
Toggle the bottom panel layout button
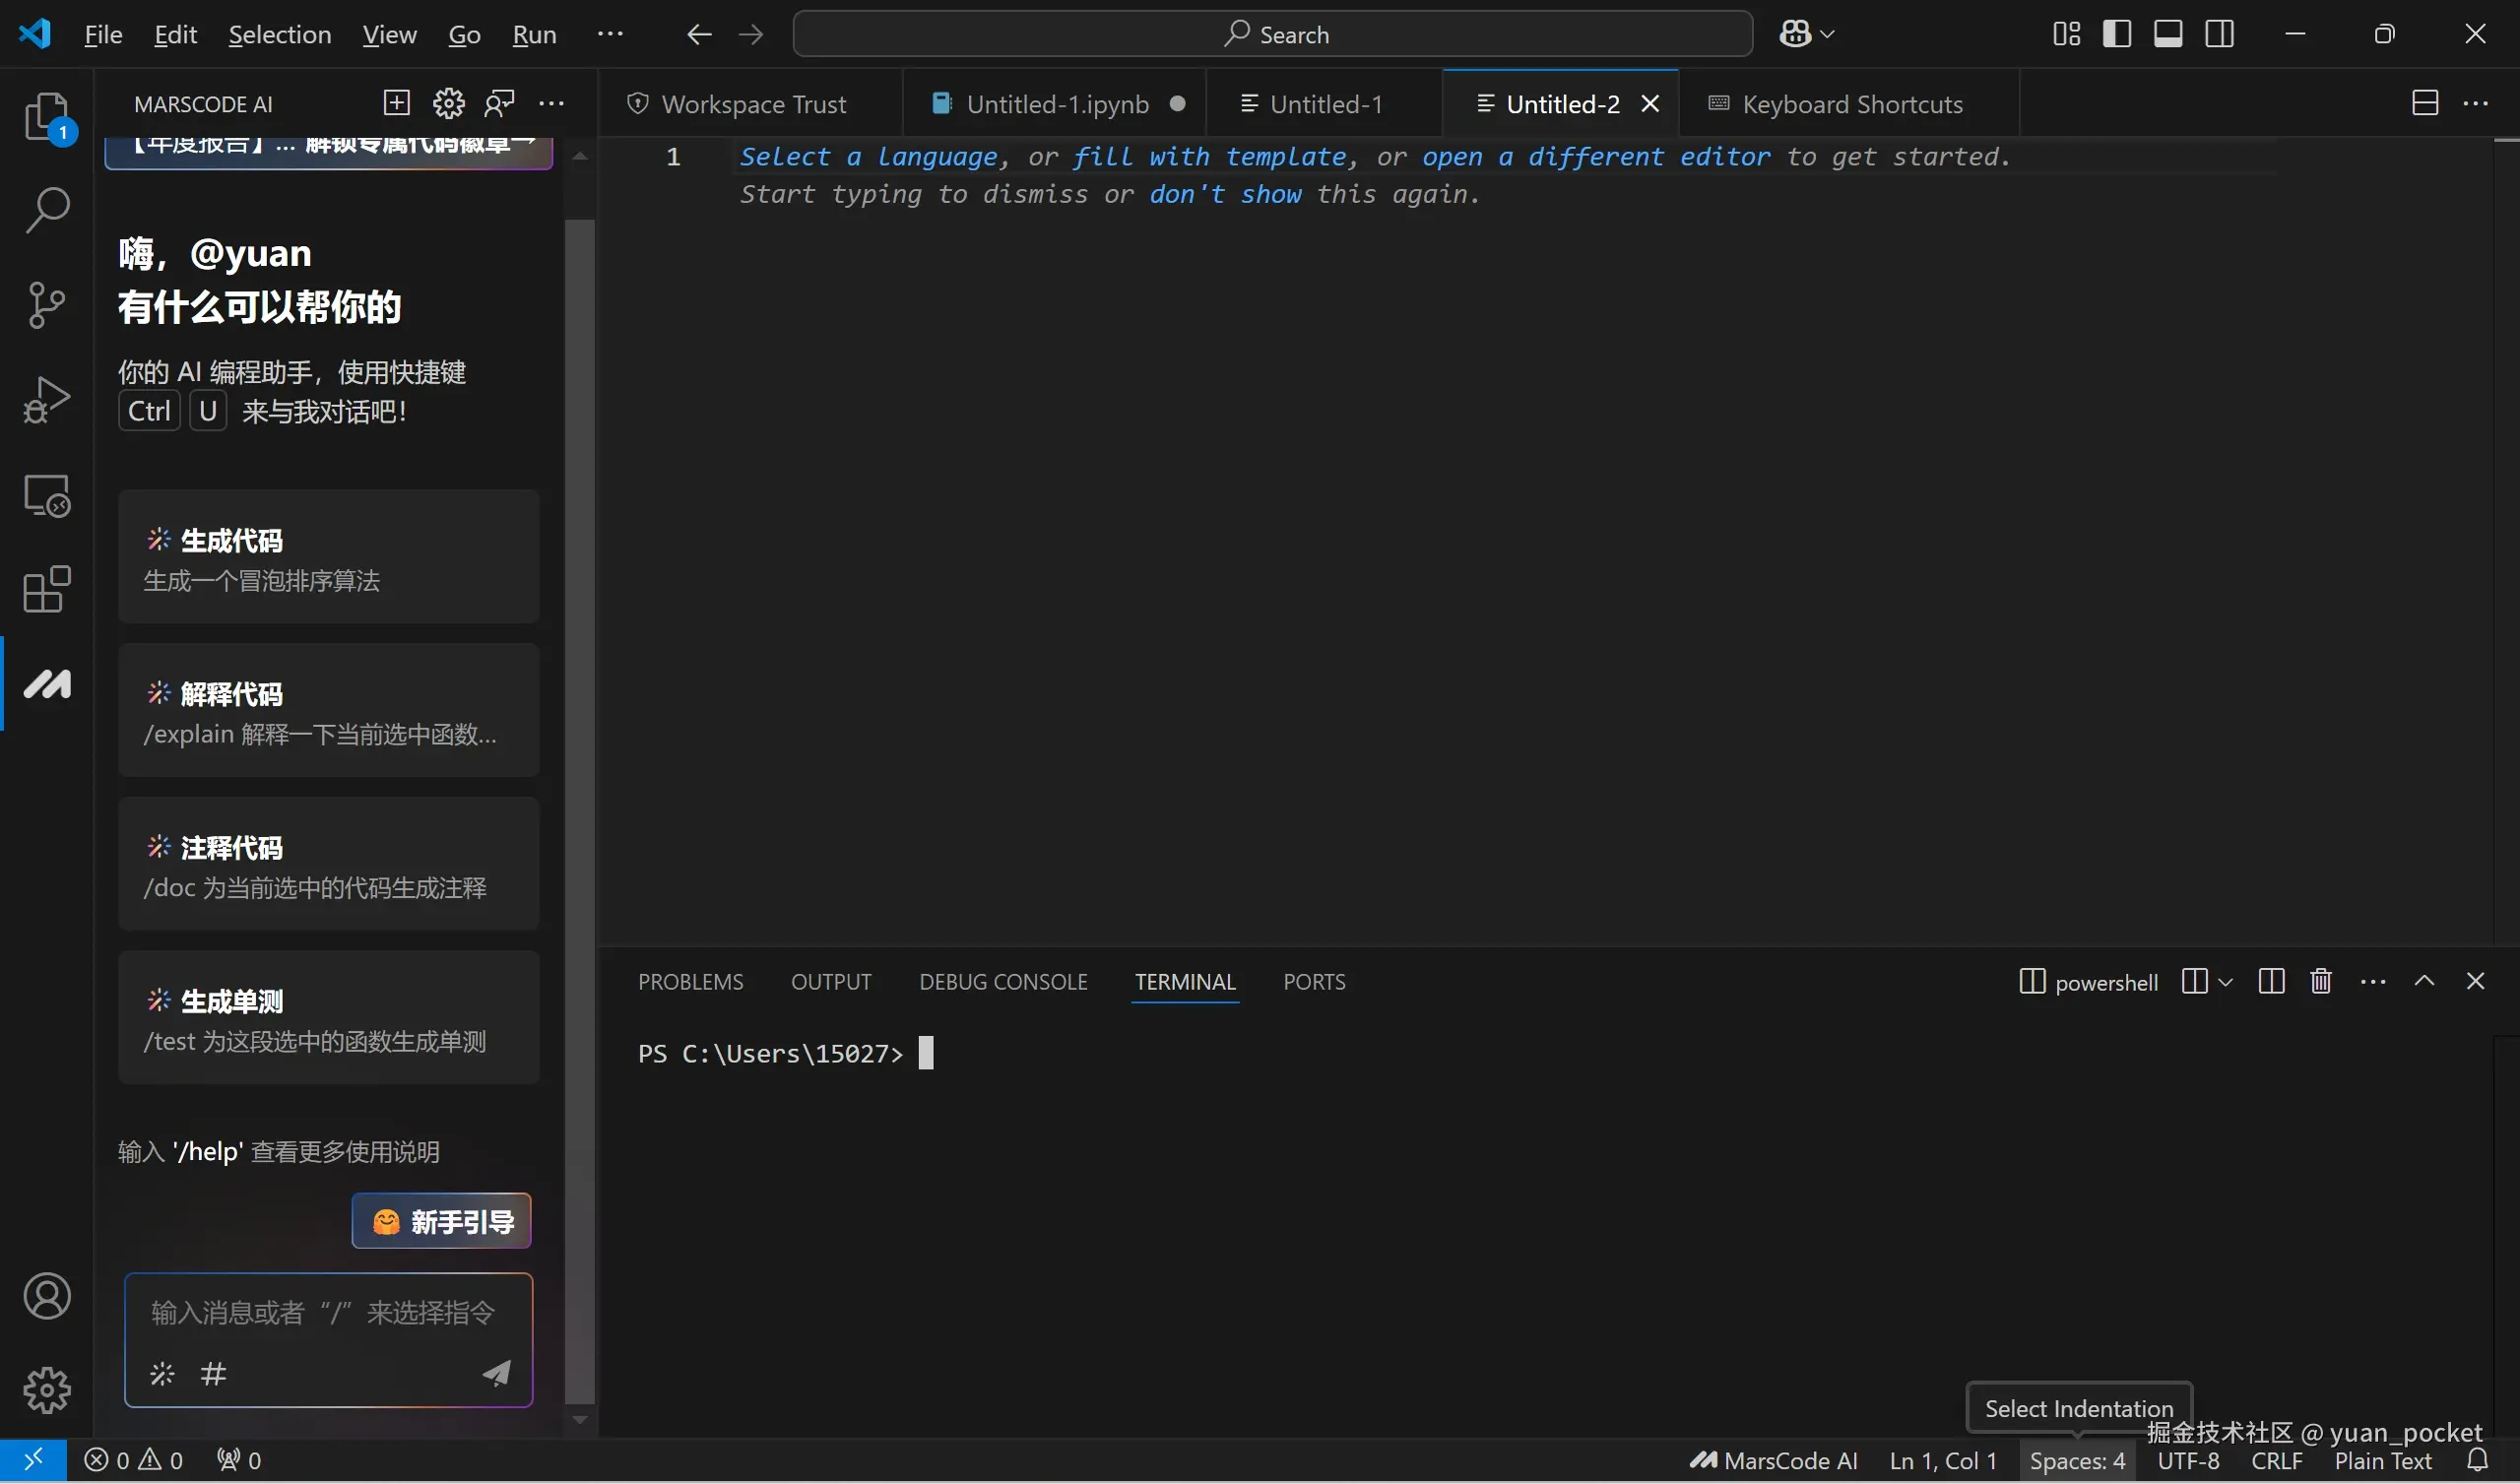click(x=2167, y=34)
